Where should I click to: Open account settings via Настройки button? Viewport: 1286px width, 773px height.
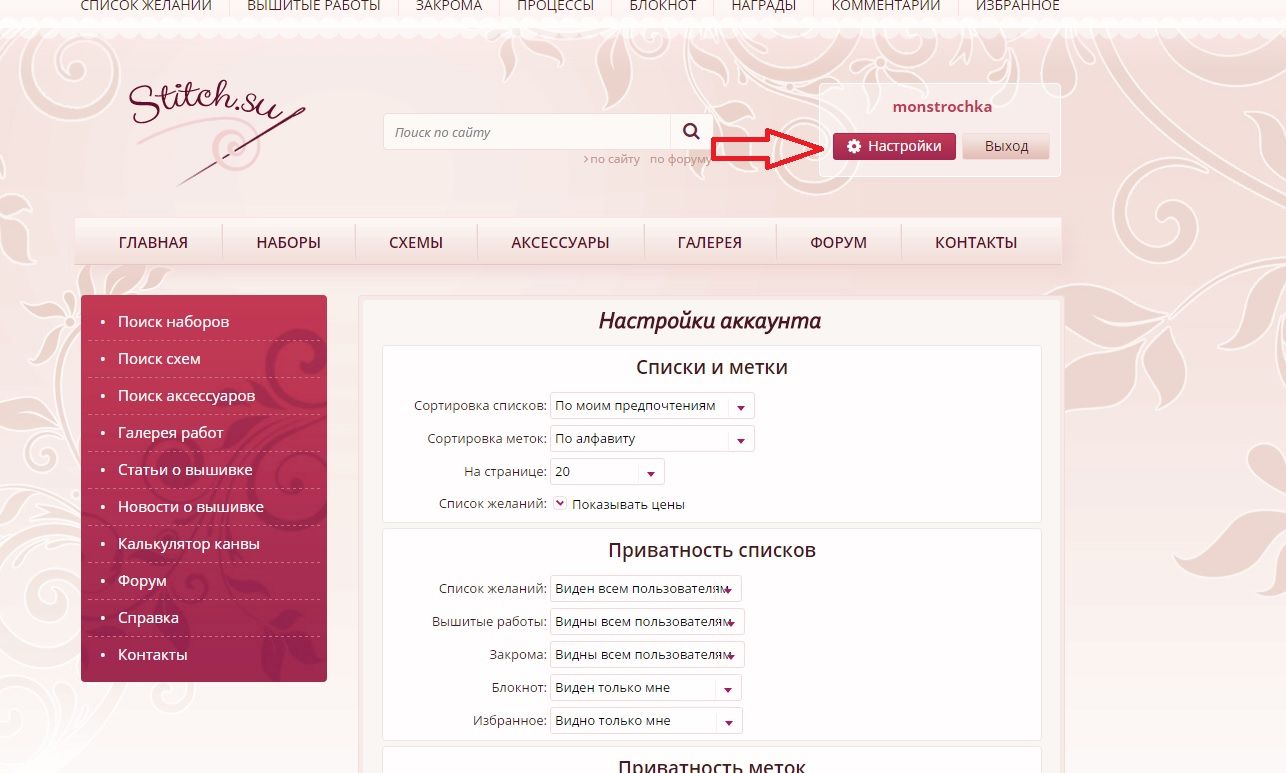894,146
